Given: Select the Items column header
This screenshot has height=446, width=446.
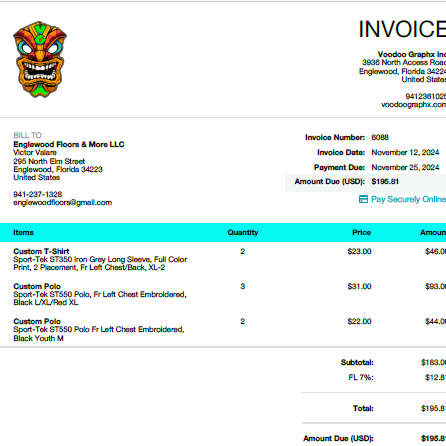Looking at the screenshot, I should tap(23, 233).
